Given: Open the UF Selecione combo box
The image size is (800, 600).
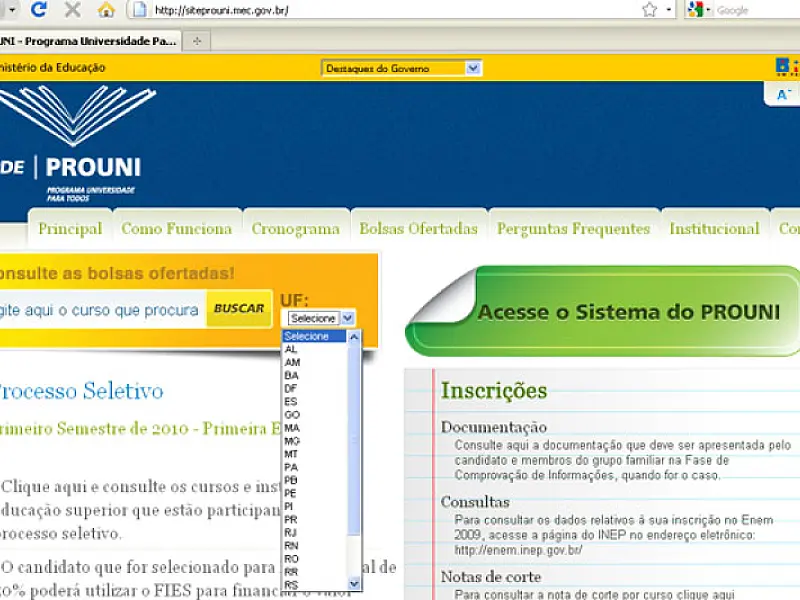Looking at the screenshot, I should 321,318.
